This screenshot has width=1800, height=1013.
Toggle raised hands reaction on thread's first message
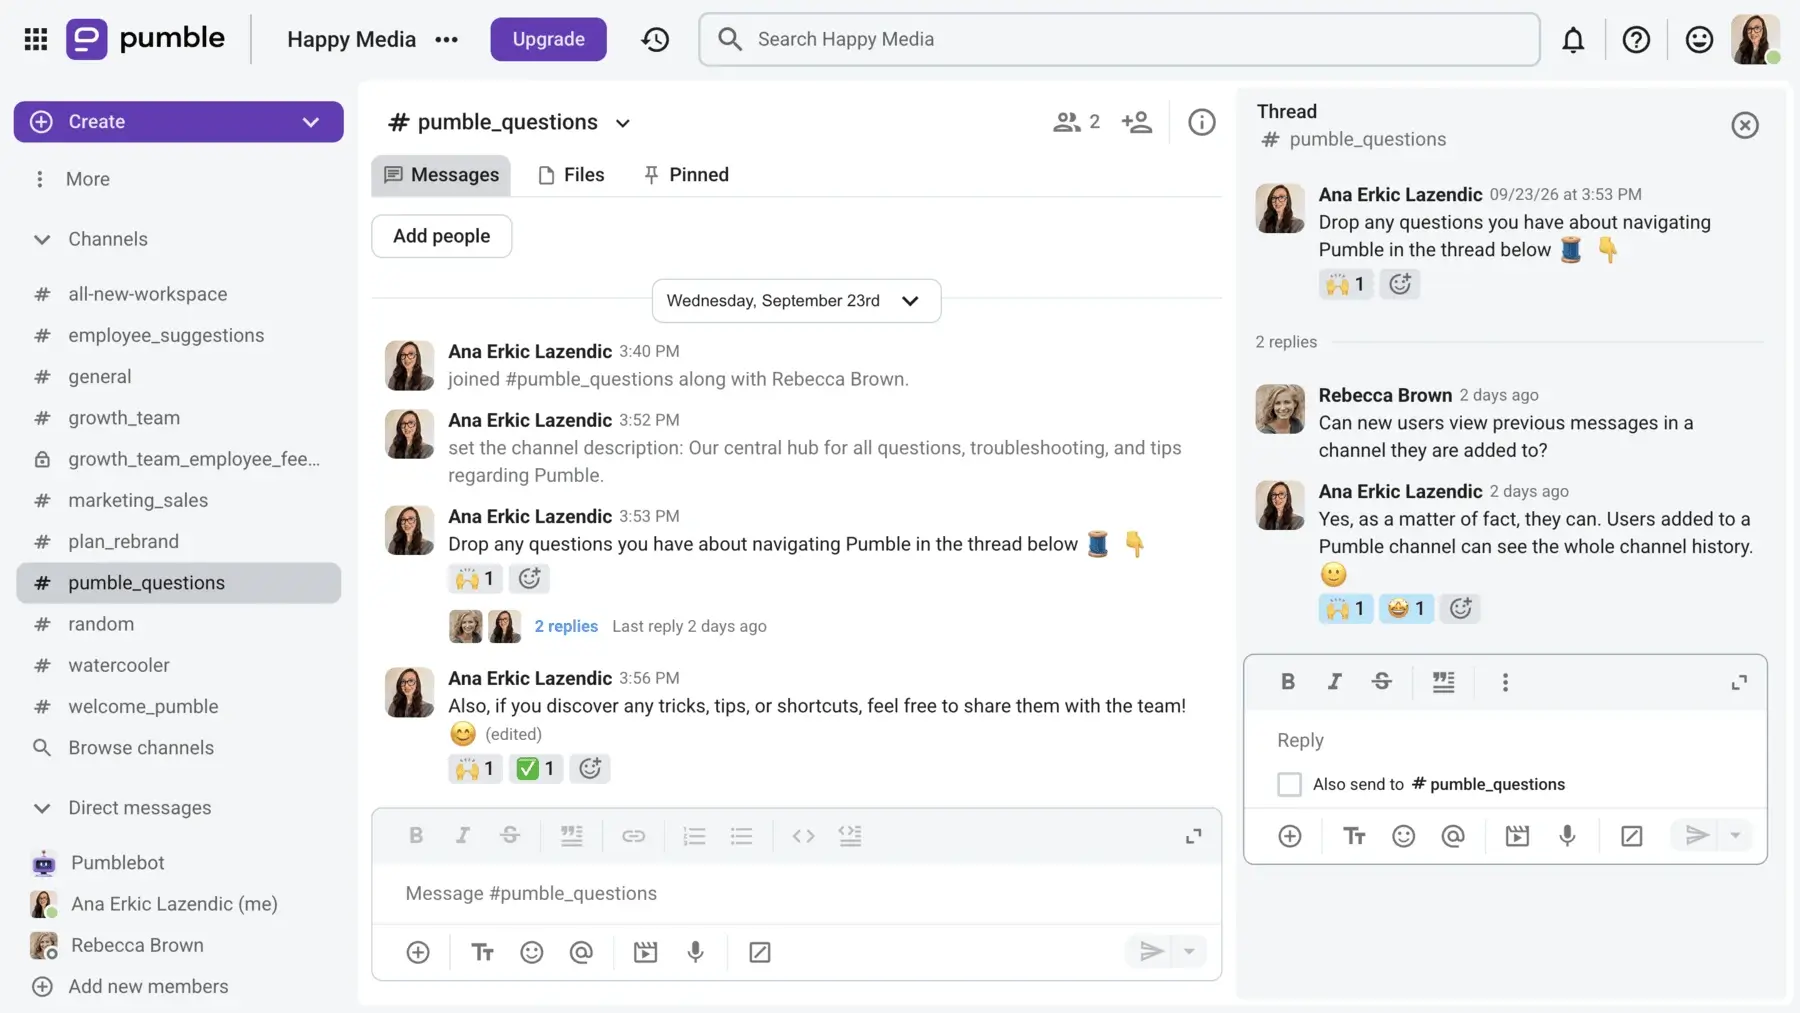[x=1346, y=284]
